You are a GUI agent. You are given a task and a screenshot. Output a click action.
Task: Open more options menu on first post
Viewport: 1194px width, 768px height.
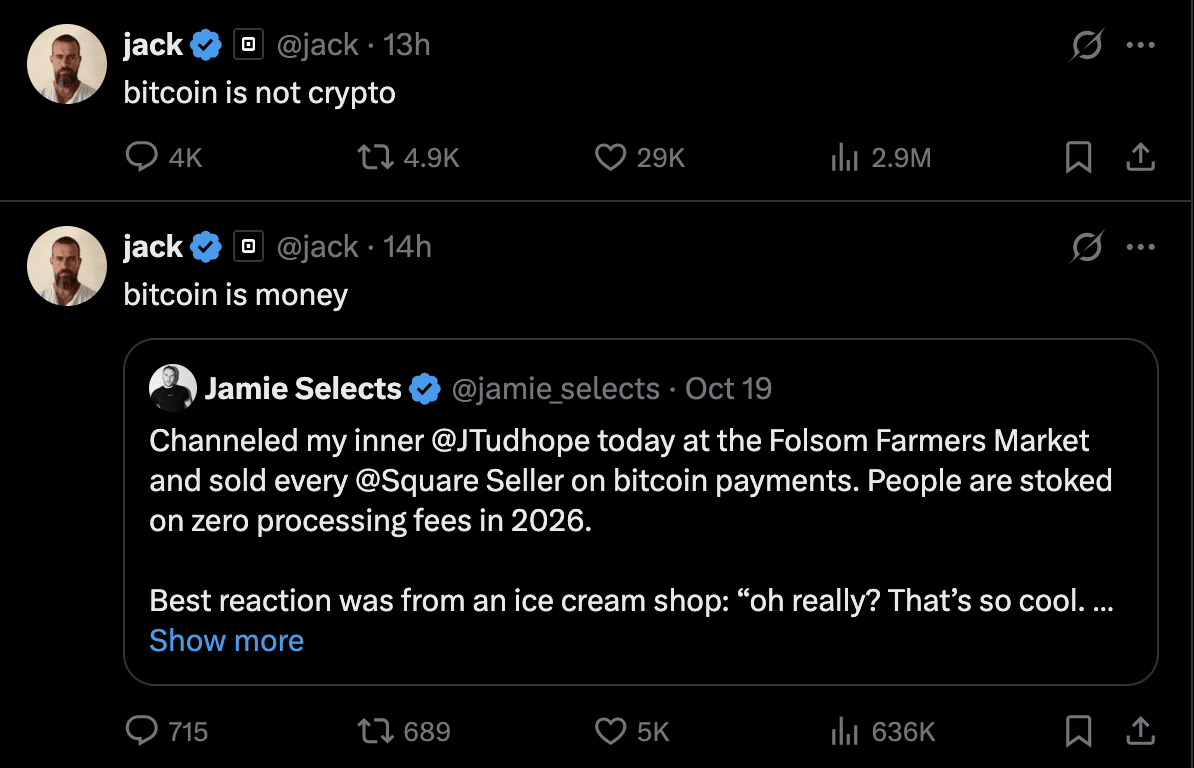click(x=1141, y=45)
